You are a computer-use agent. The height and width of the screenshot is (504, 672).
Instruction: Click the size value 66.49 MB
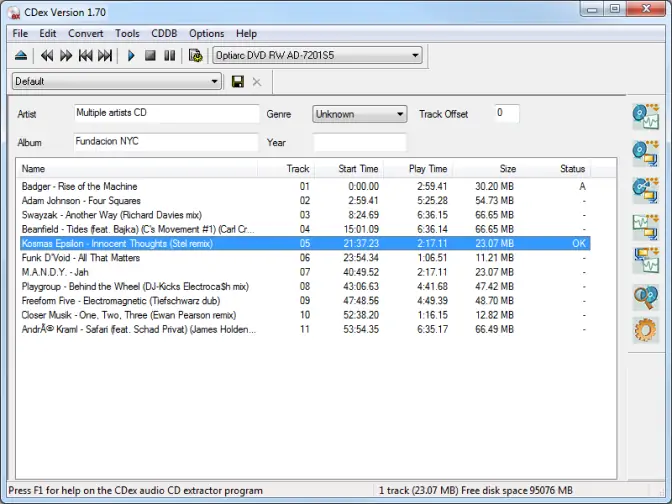[x=494, y=329]
